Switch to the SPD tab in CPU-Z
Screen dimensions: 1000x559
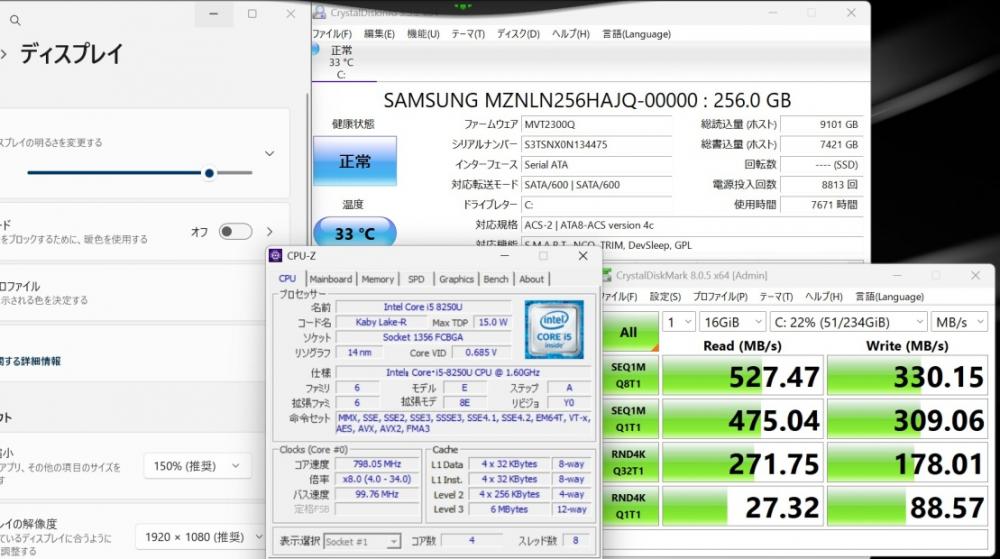(416, 279)
